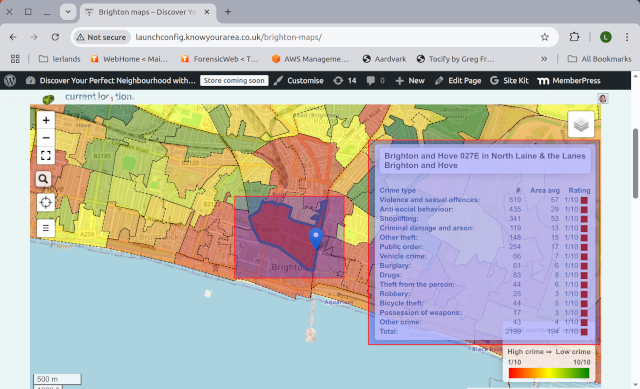Open the WordPress logo menu
Image resolution: width=640 pixels, height=389 pixels.
point(10,80)
